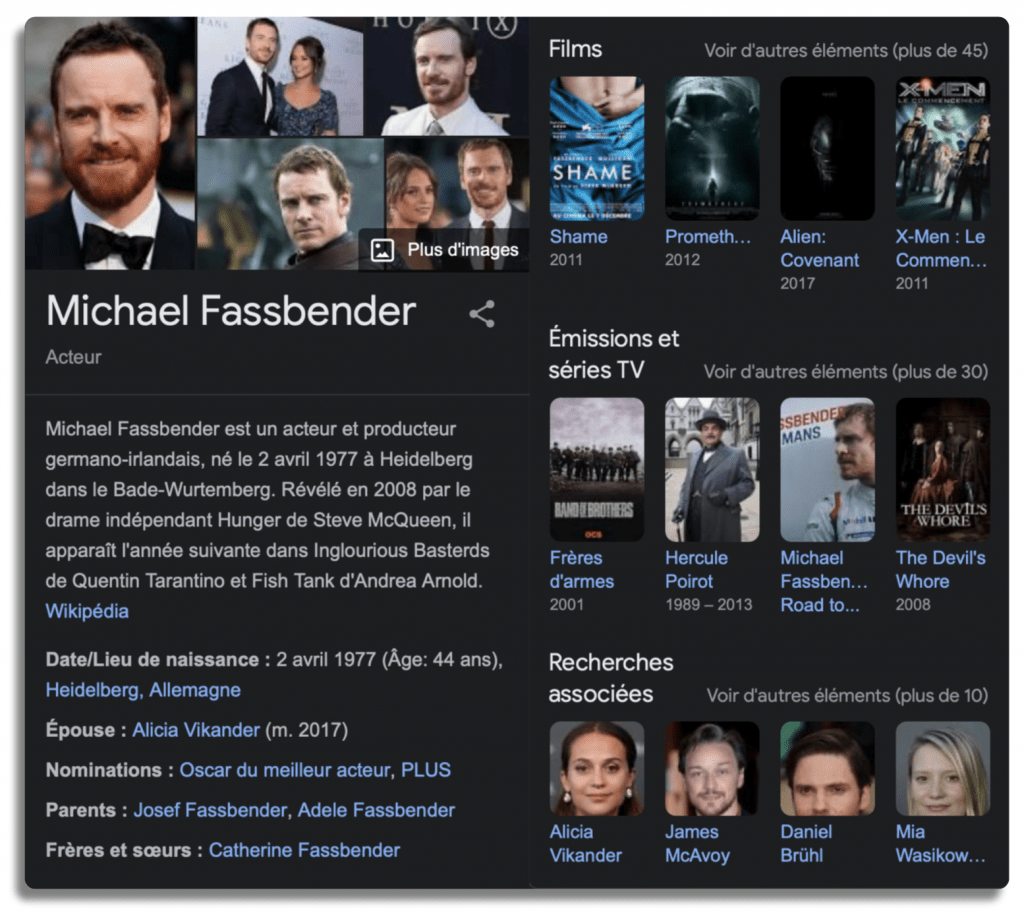This screenshot has width=1024, height=915.
Task: Open Oscar du meilleur acteur nomination link
Action: pyautogui.click(x=285, y=770)
